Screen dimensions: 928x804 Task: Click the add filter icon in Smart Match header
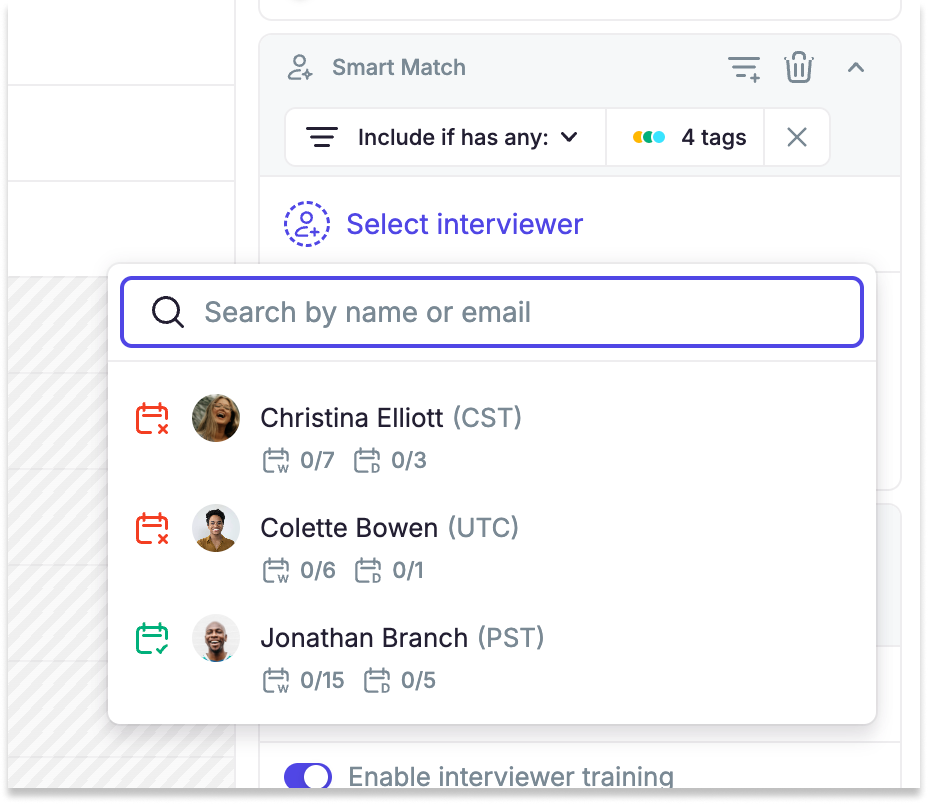[744, 69]
